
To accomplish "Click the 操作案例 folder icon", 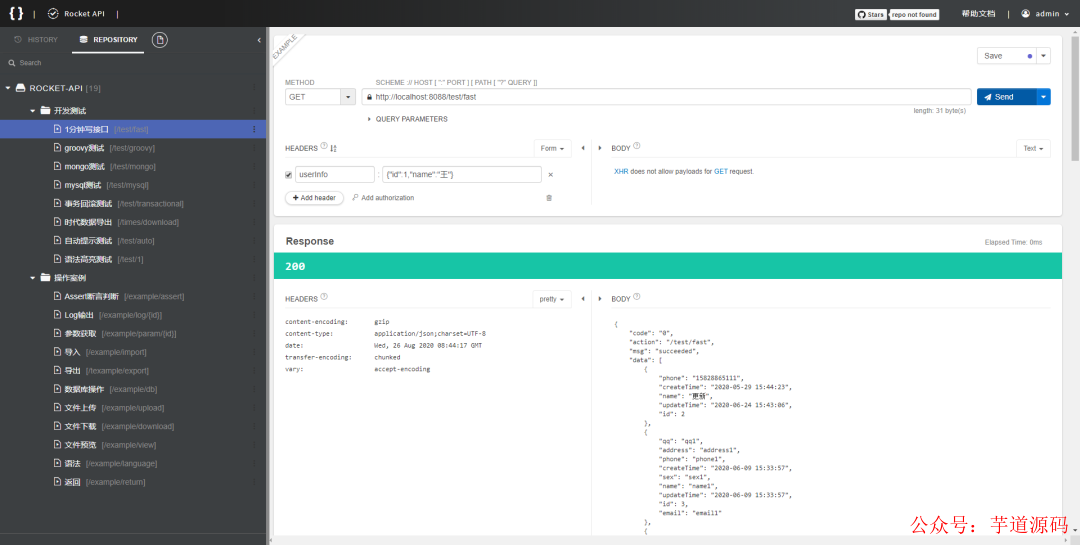I will coord(45,278).
